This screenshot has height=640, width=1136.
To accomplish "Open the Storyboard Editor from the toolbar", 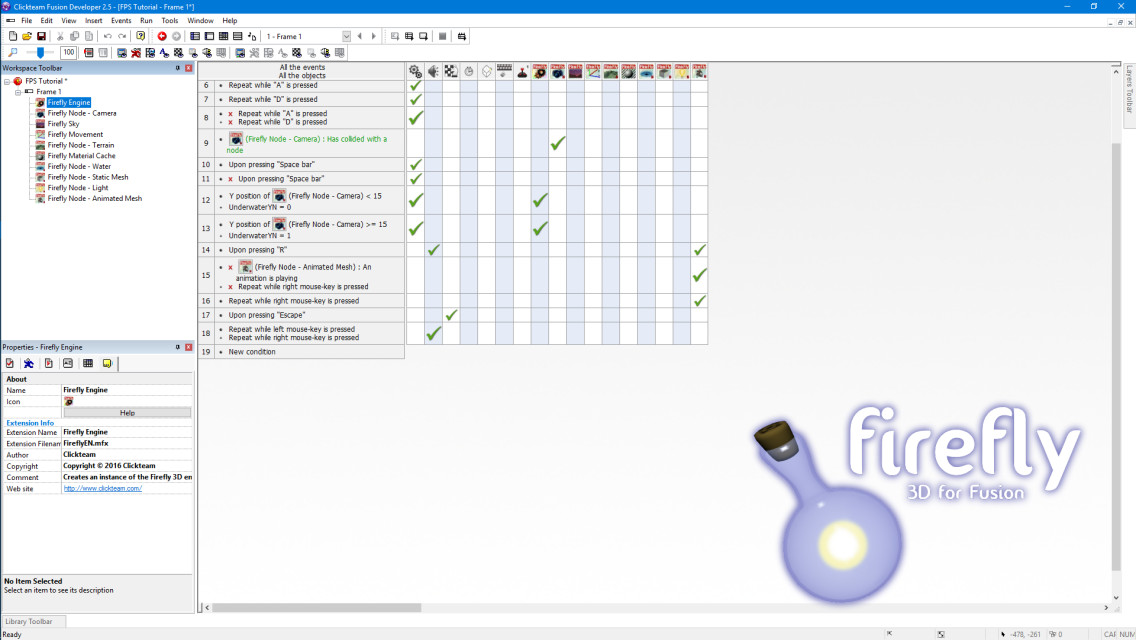I will tap(194, 36).
